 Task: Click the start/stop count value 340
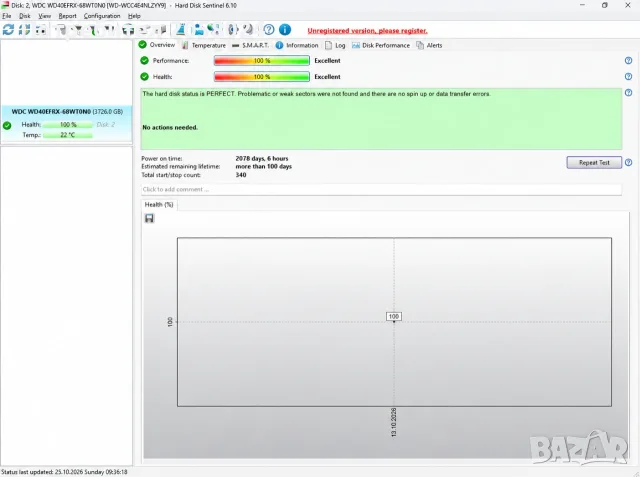point(241,175)
